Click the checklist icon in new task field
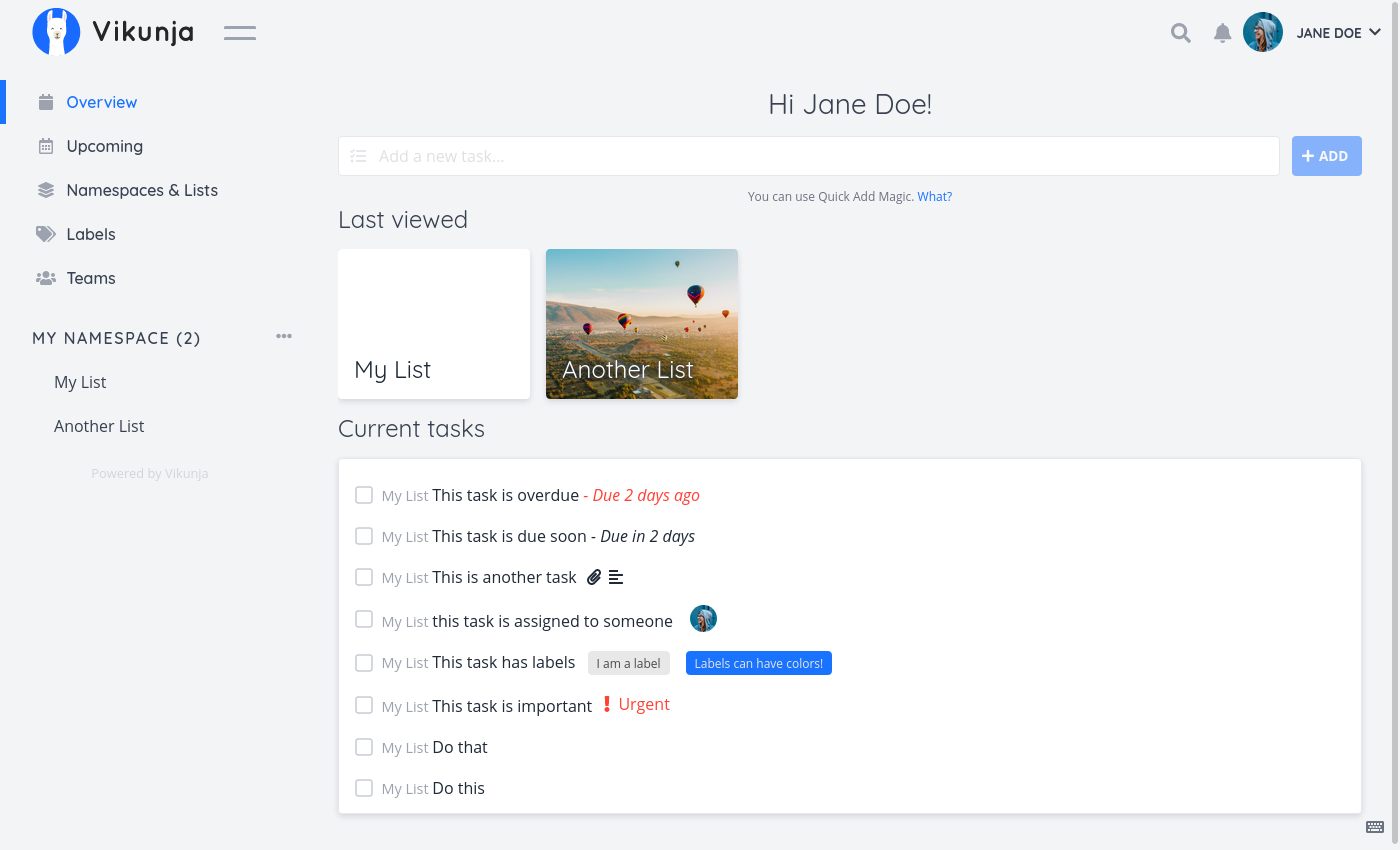 click(x=358, y=156)
